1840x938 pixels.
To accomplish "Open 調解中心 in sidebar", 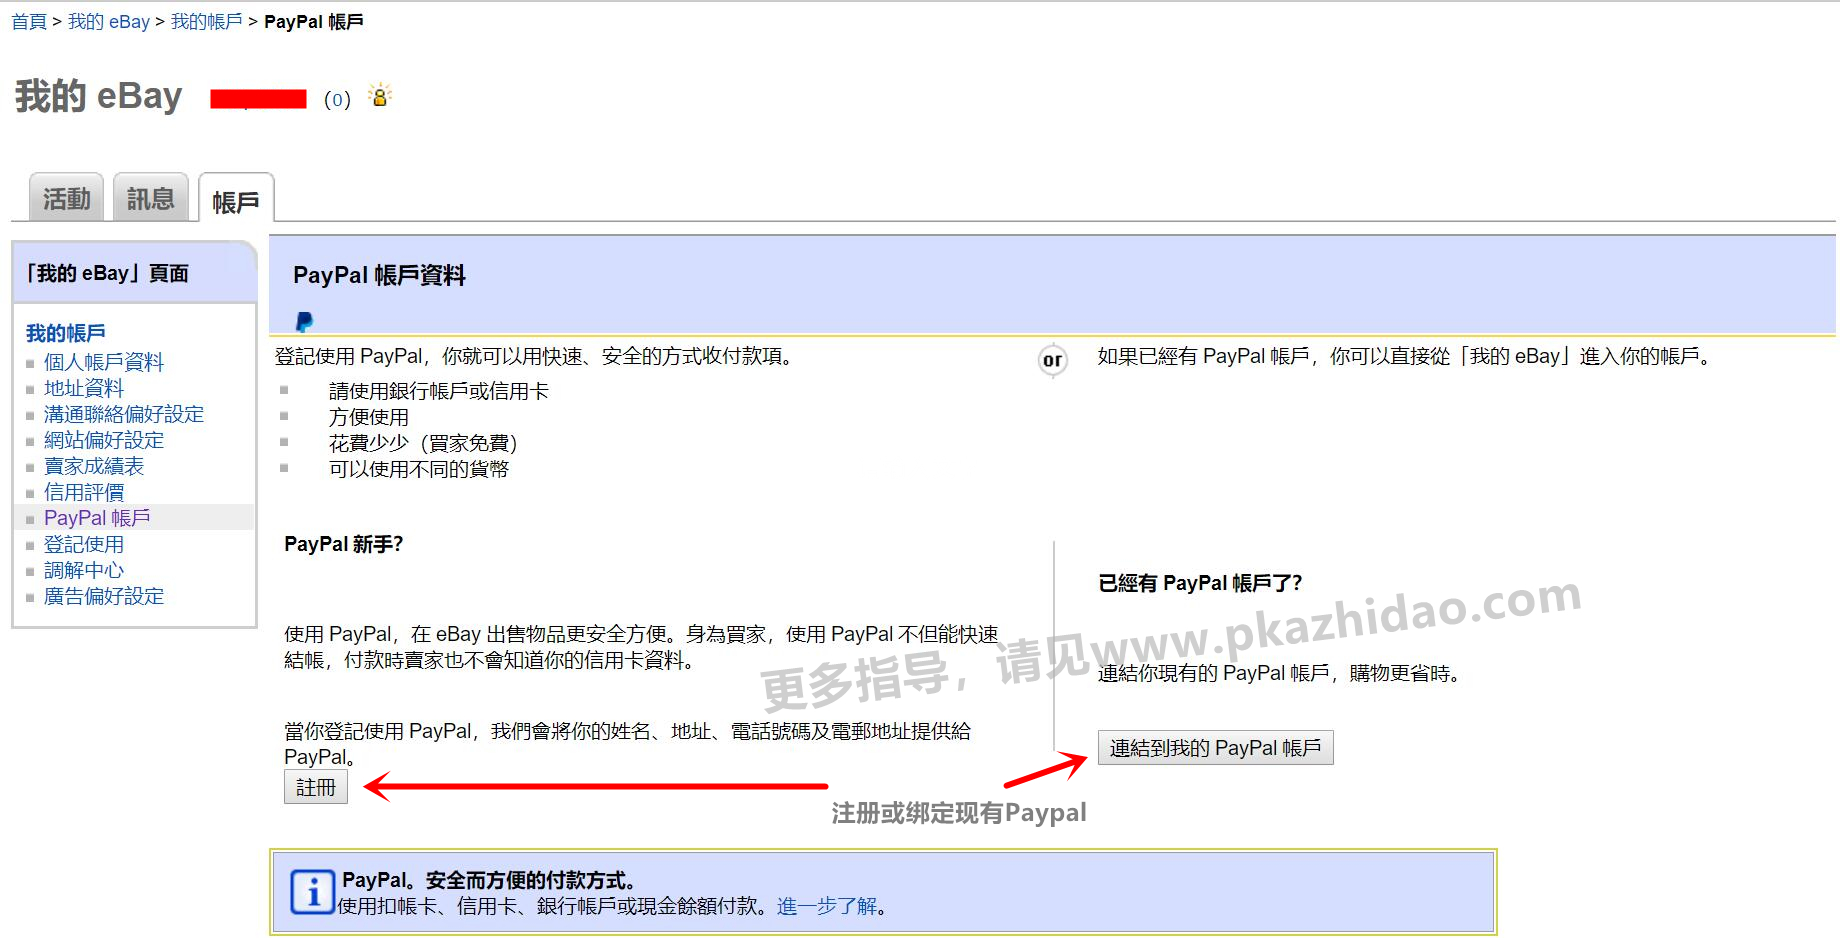I will 84,570.
